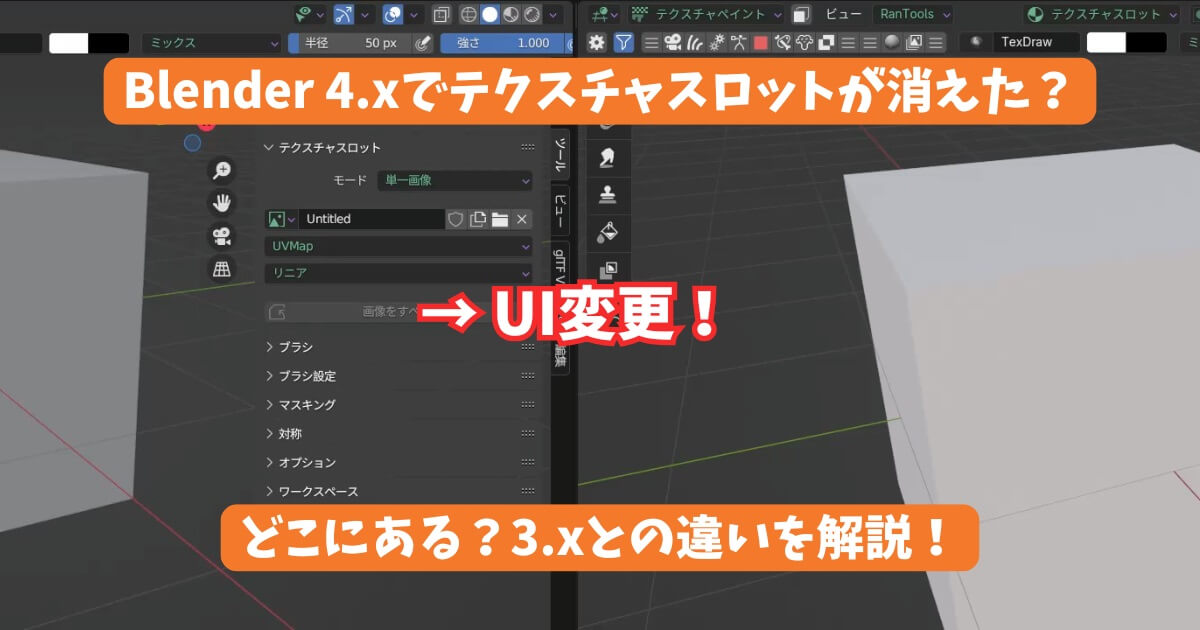Viewport: 1200px width, 630px height.
Task: Click the 画像をすべて保存 button
Action: click(398, 312)
